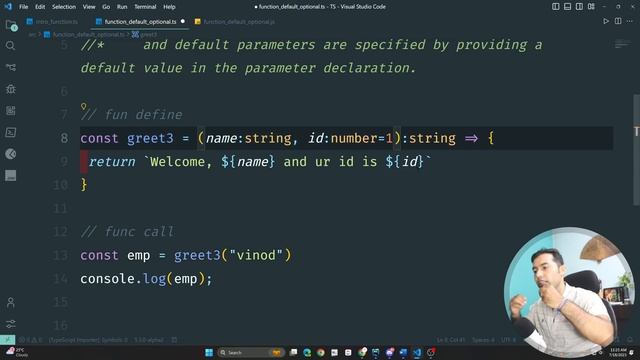This screenshot has width=640, height=360.
Task: Open the File menu
Action: coord(24,7)
